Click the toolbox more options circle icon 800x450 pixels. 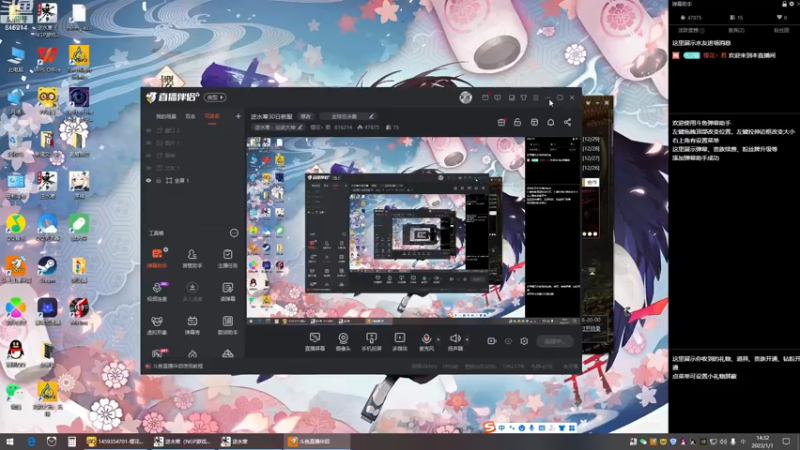tap(234, 233)
